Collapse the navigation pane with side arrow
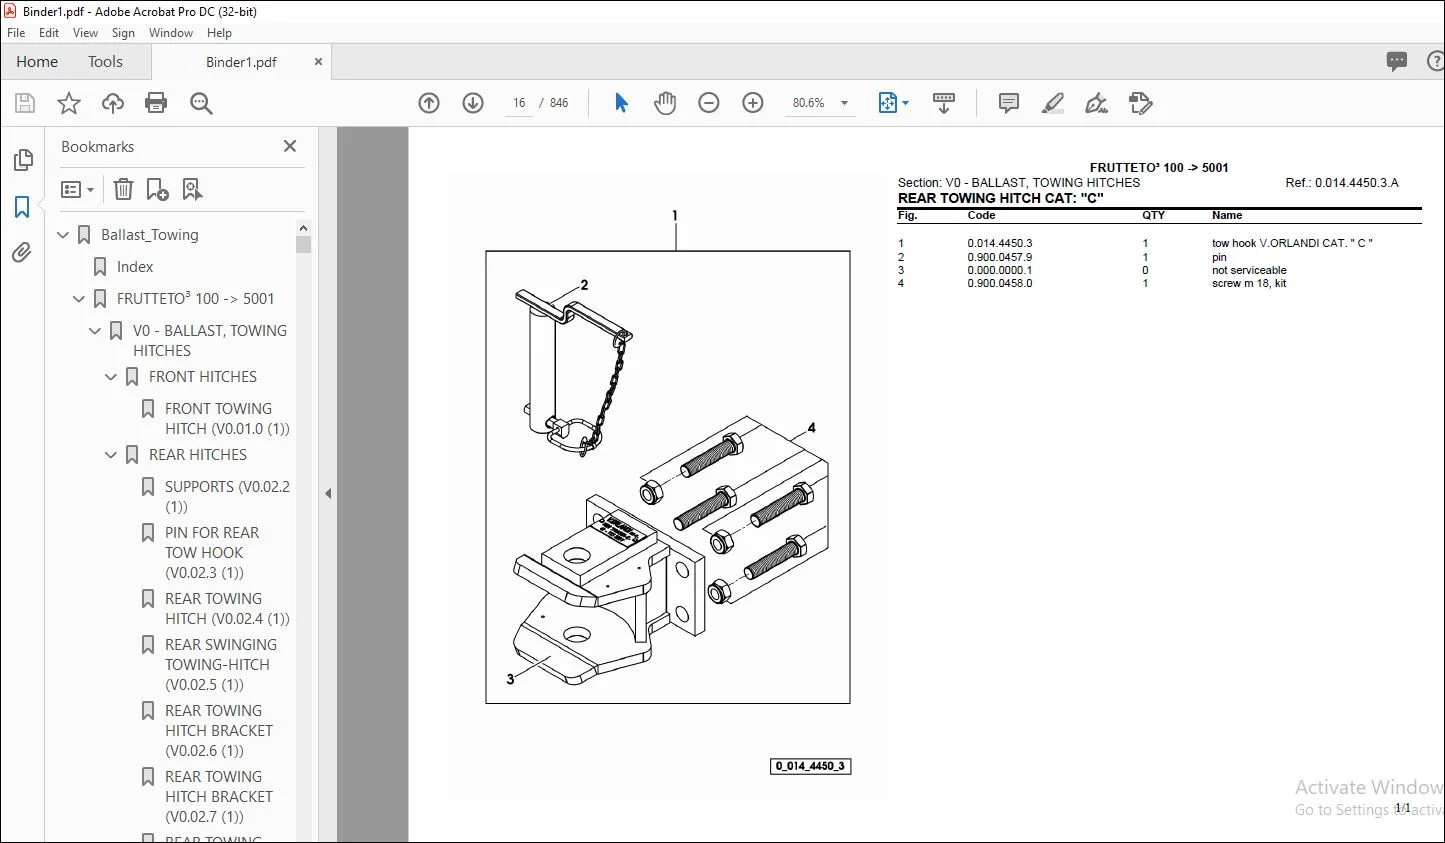 [x=328, y=493]
